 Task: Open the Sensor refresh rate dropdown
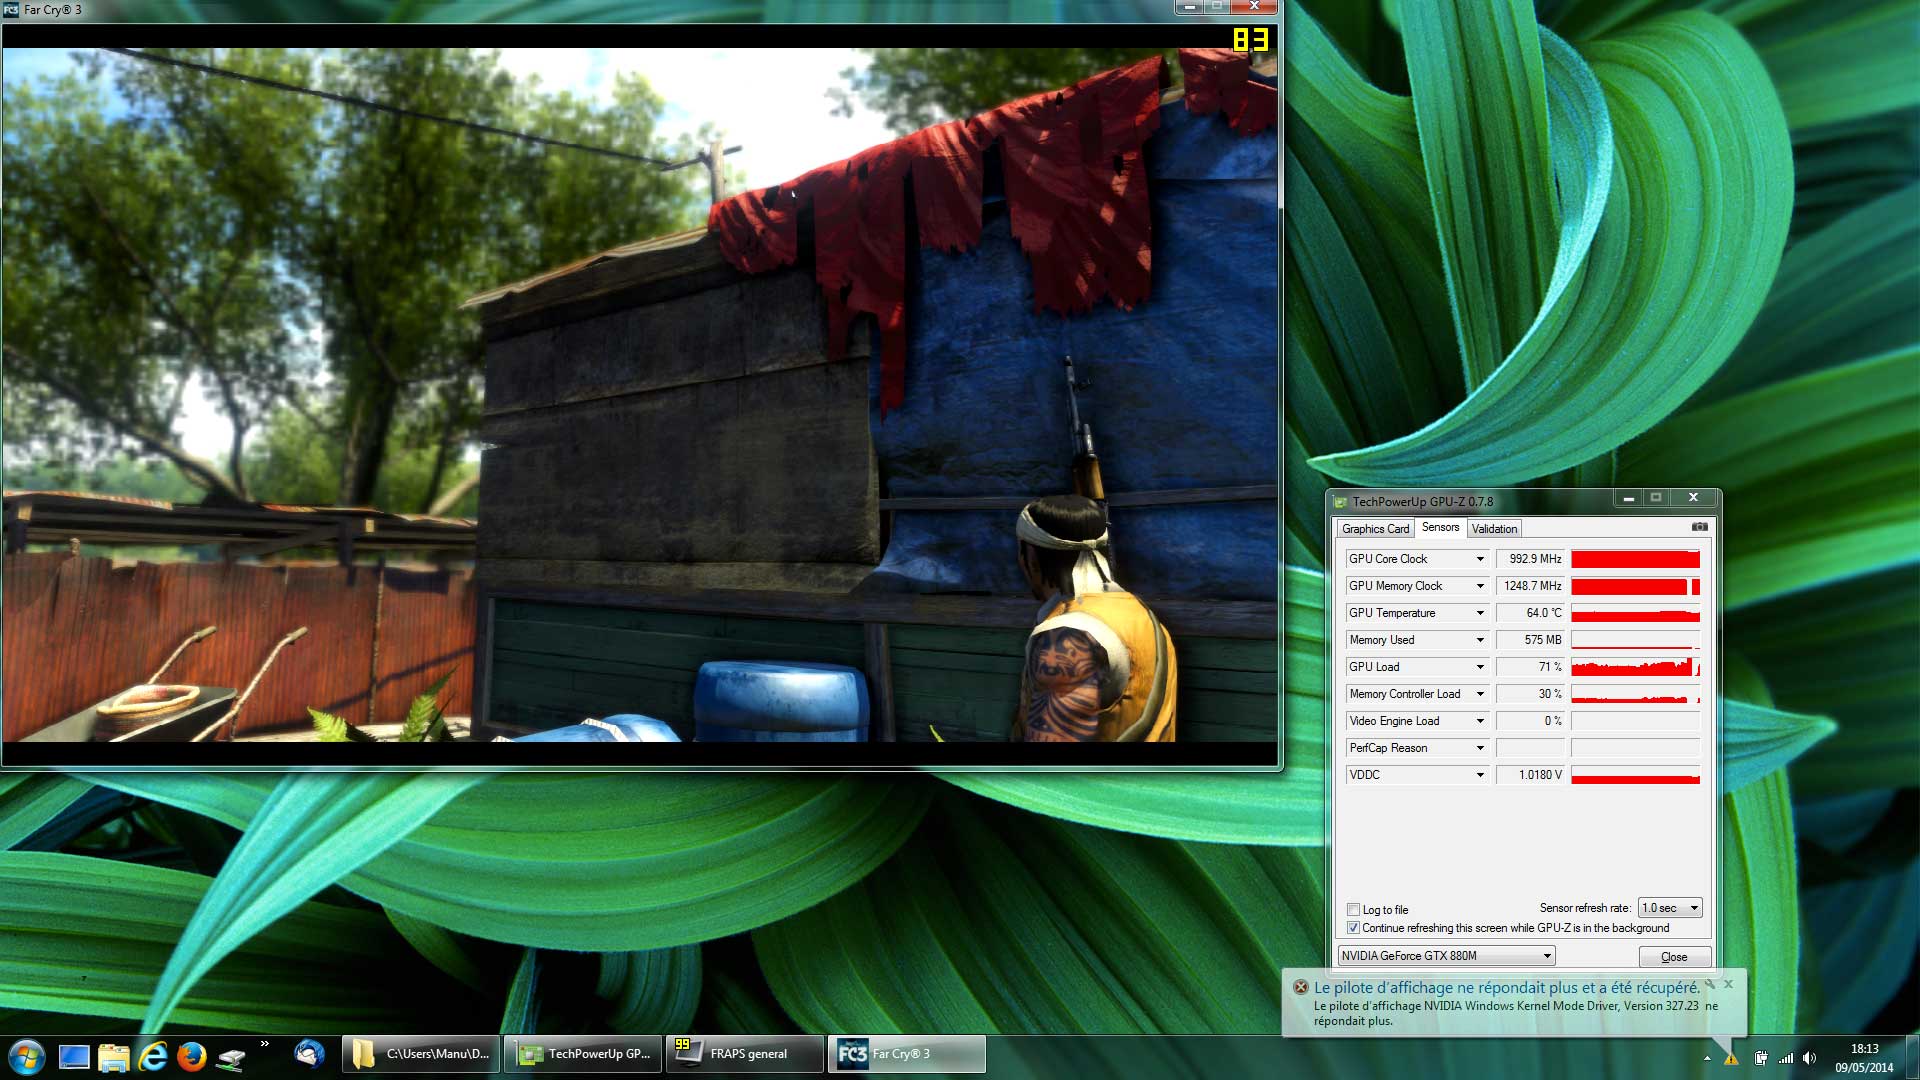(x=1670, y=908)
